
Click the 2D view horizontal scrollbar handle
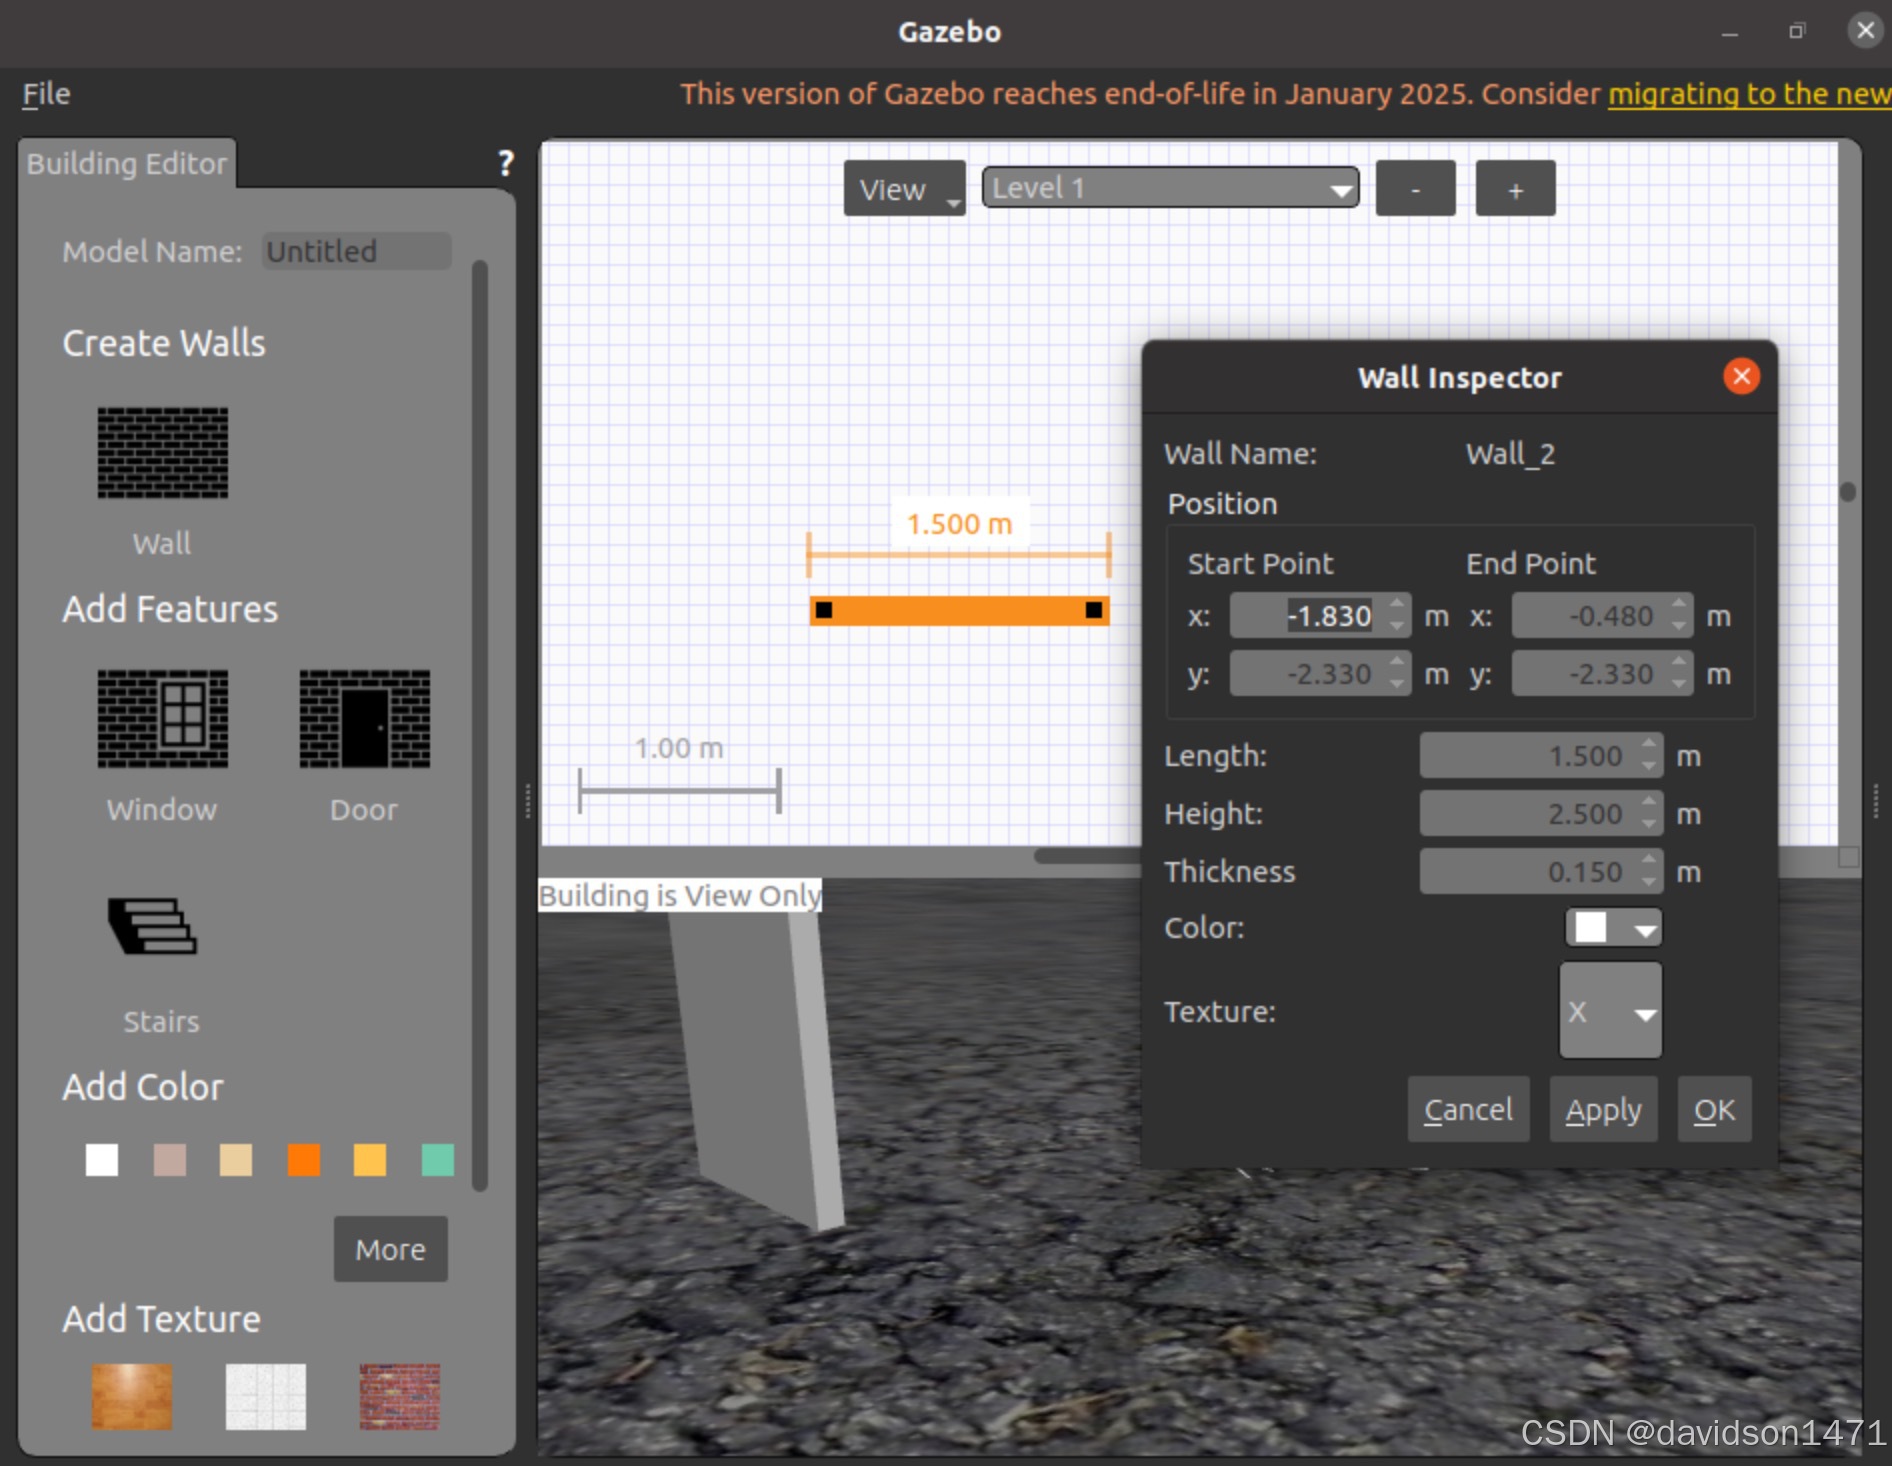[x=1087, y=856]
